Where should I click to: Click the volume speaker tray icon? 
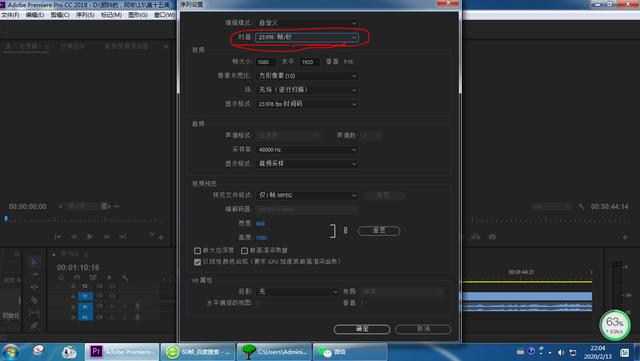(x=561, y=352)
